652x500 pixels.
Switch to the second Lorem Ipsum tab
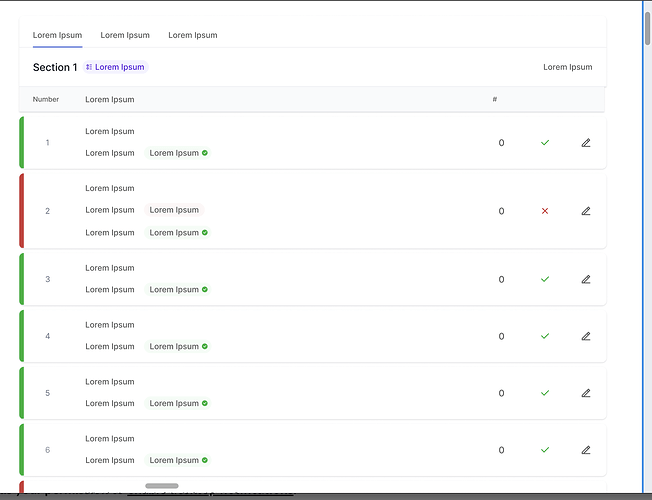pos(125,35)
